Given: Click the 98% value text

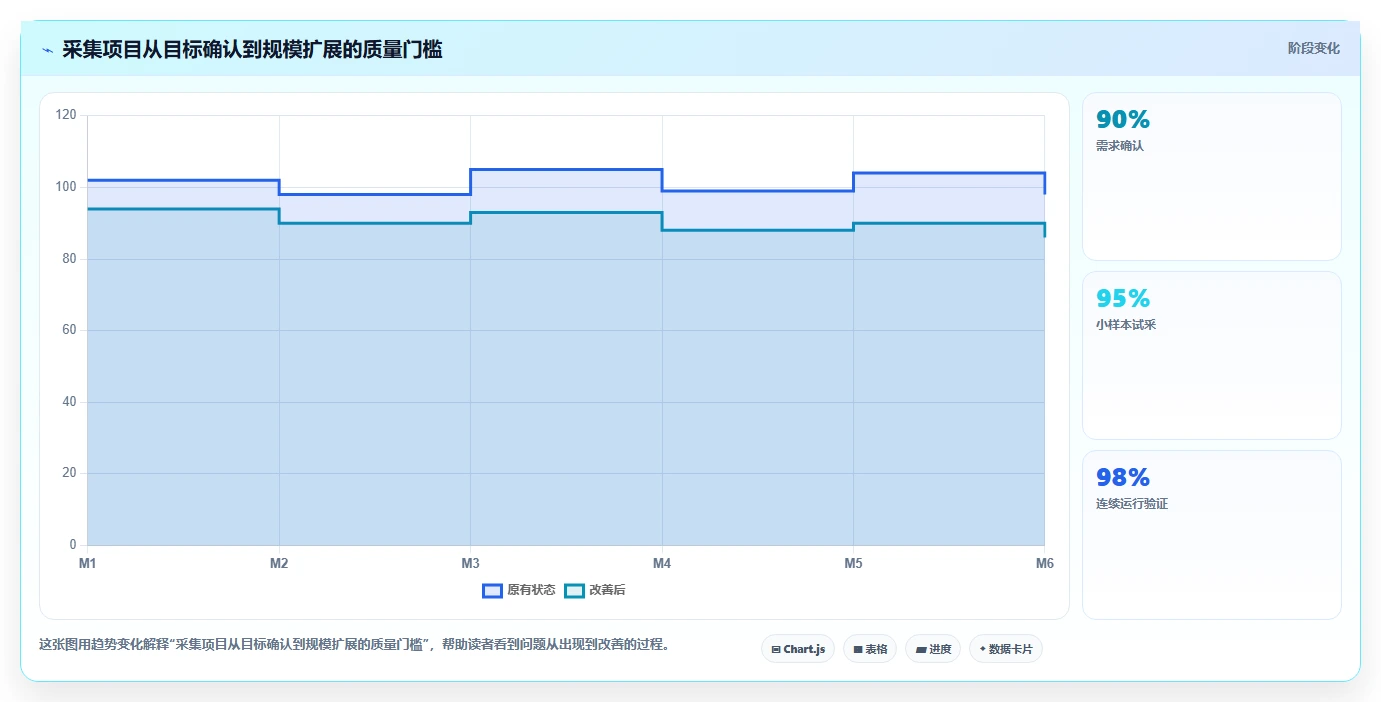Looking at the screenshot, I should (x=1123, y=477).
